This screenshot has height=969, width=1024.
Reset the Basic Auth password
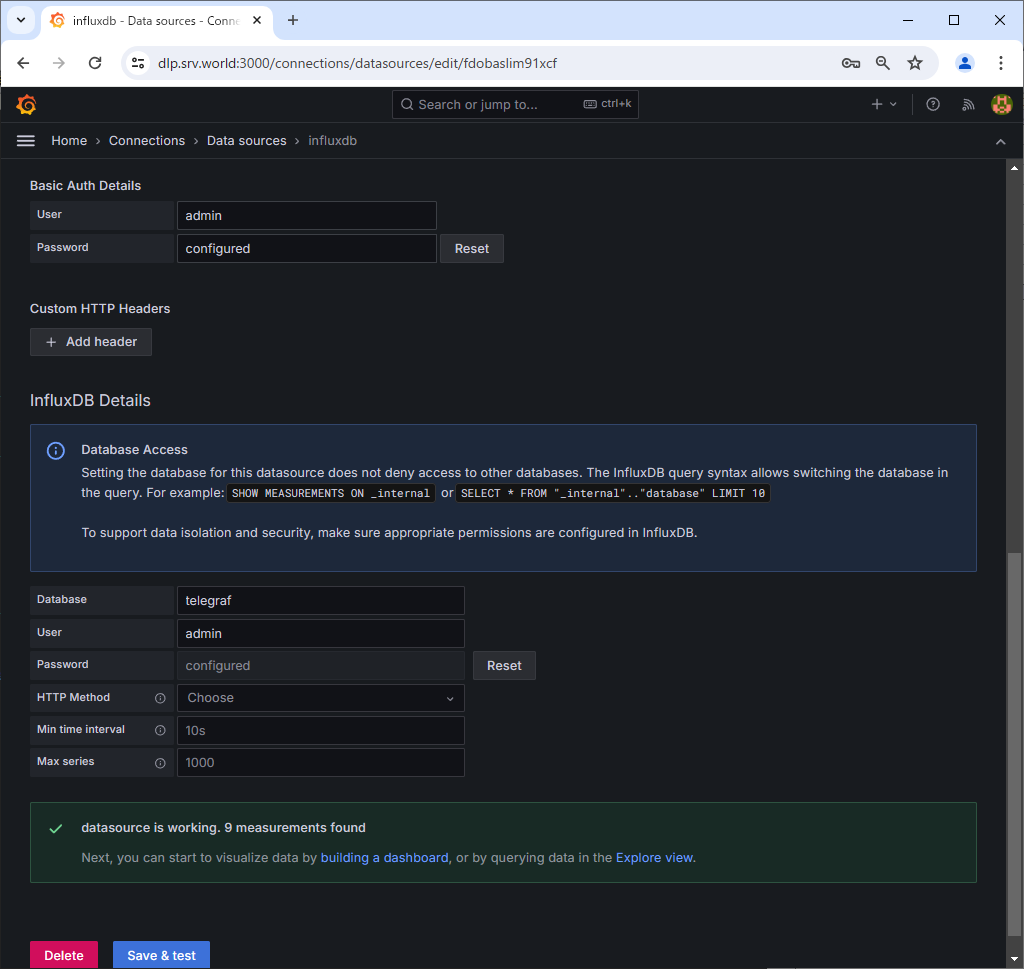[x=472, y=249]
